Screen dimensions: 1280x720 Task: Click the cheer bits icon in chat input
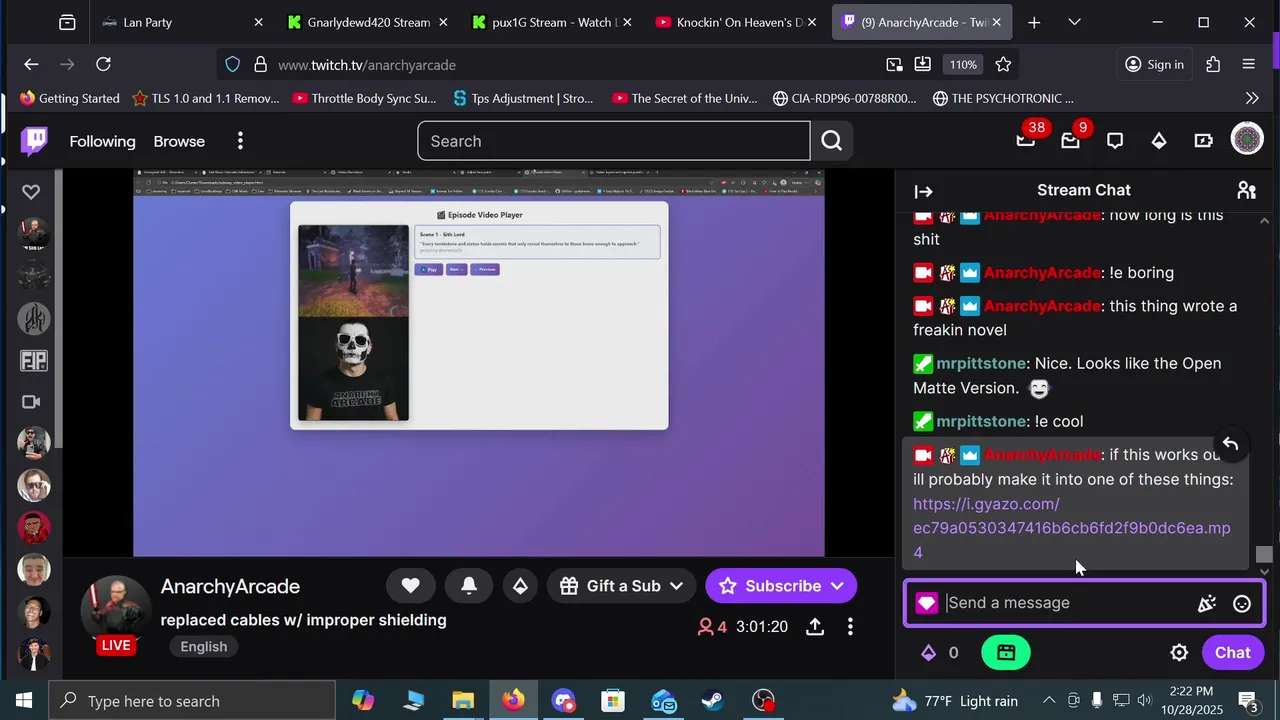[1207, 603]
